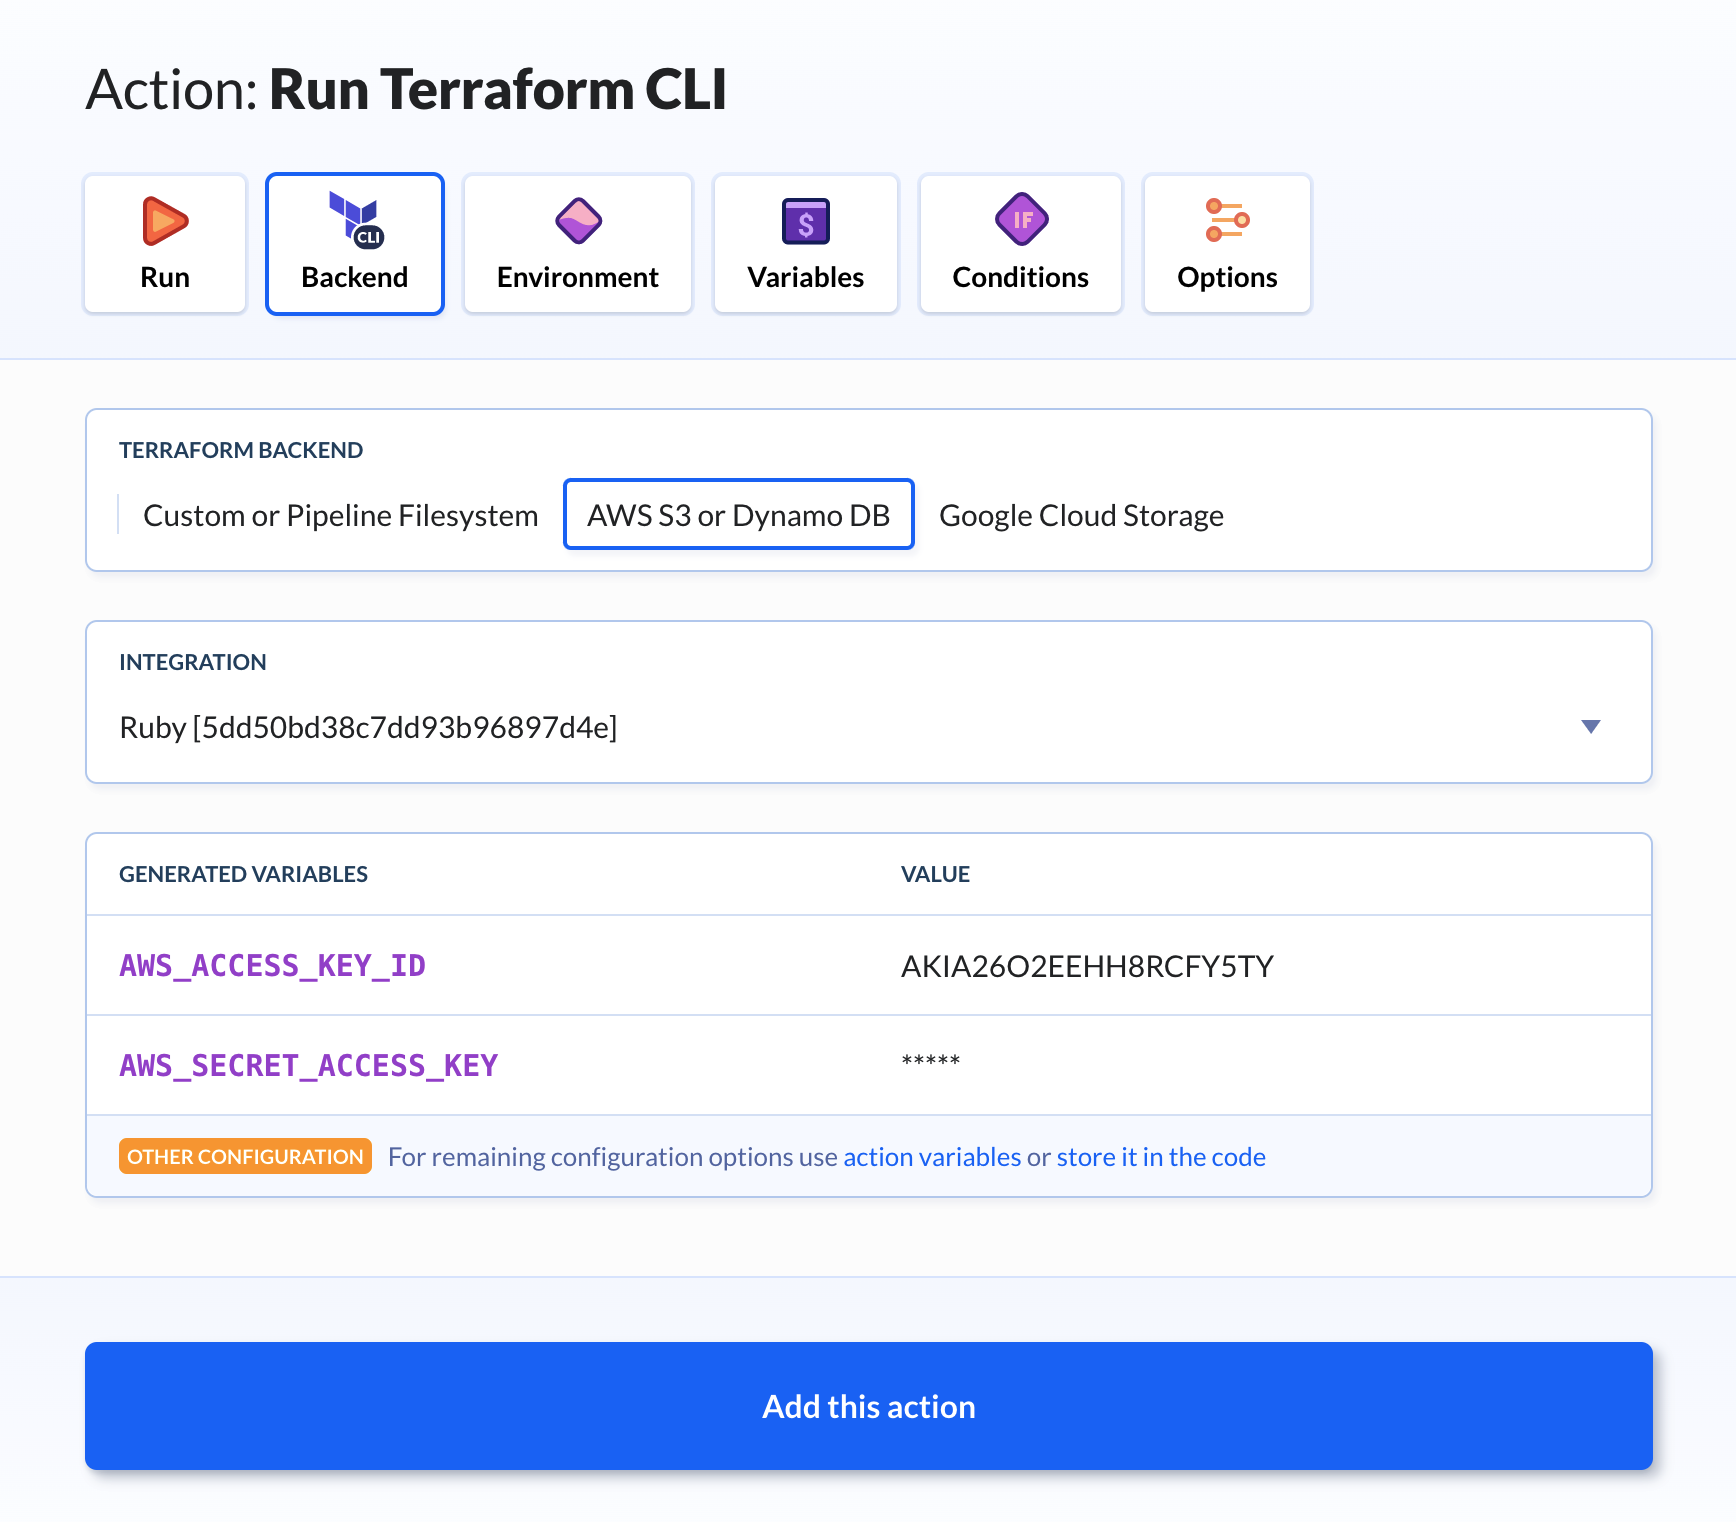Image resolution: width=1736 pixels, height=1522 pixels.
Task: Choose Google Cloud Storage backend
Action: click(1081, 515)
